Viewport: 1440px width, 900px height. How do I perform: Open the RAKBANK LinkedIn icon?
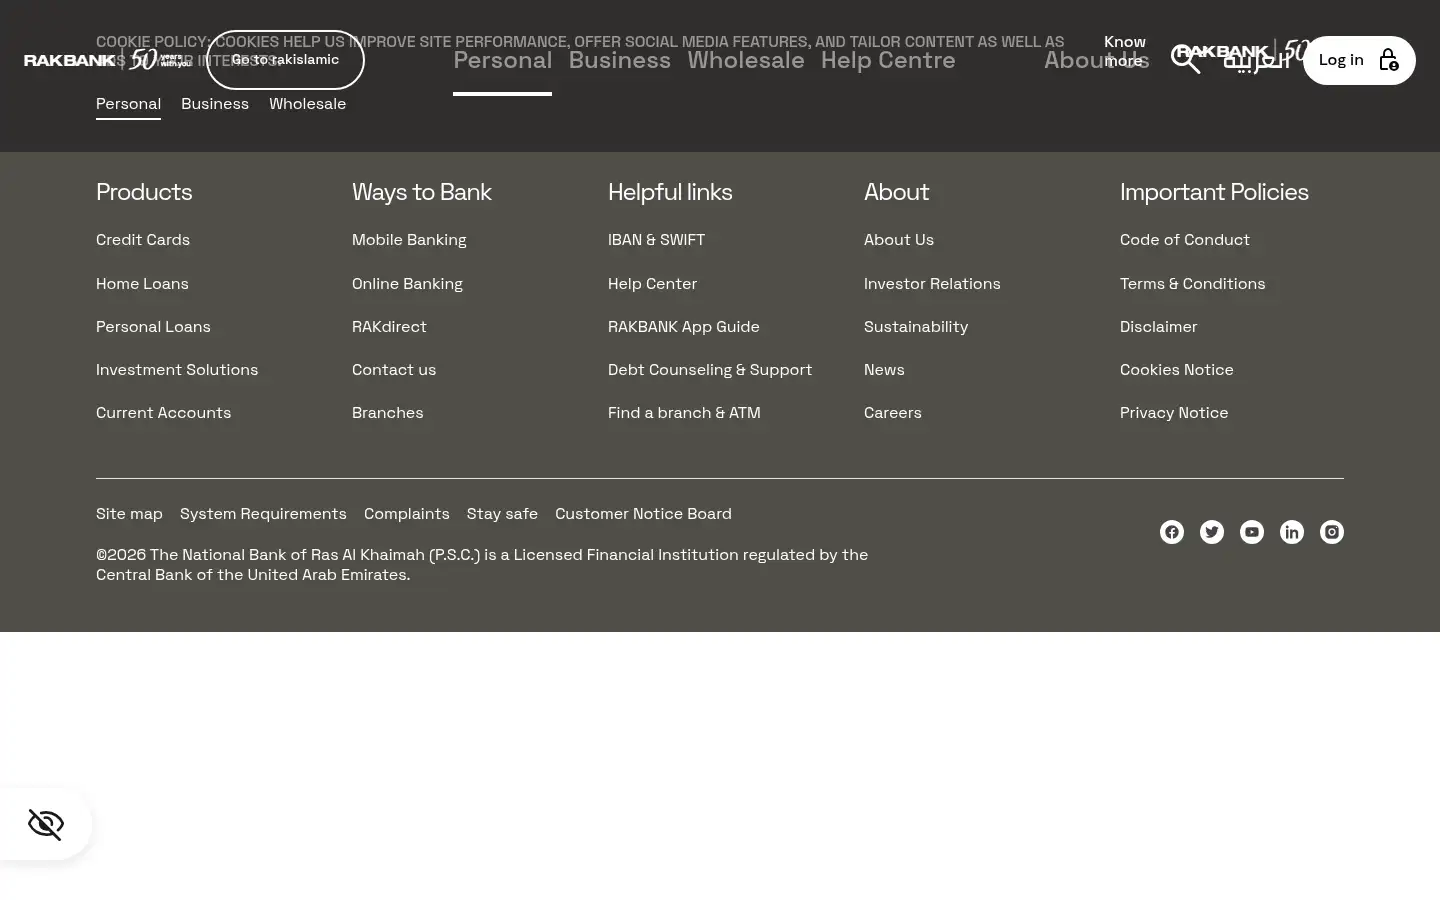pyautogui.click(x=1292, y=532)
